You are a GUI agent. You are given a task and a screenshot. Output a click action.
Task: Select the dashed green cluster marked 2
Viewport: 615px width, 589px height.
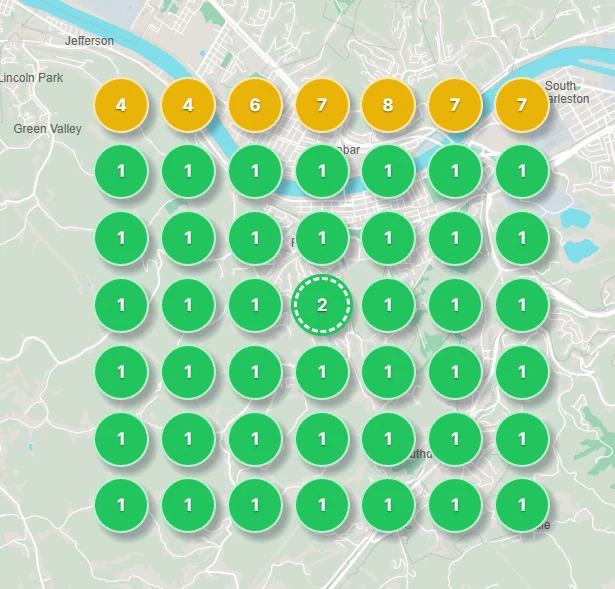(322, 305)
